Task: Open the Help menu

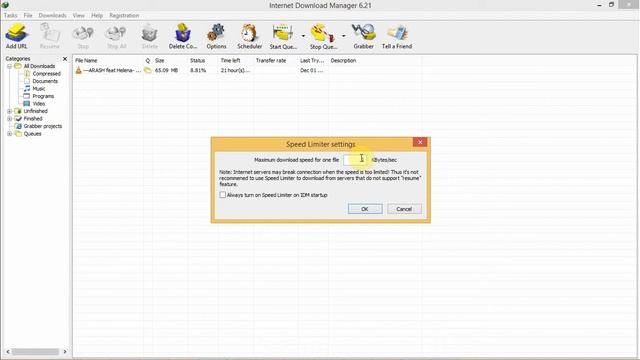Action: click(97, 16)
